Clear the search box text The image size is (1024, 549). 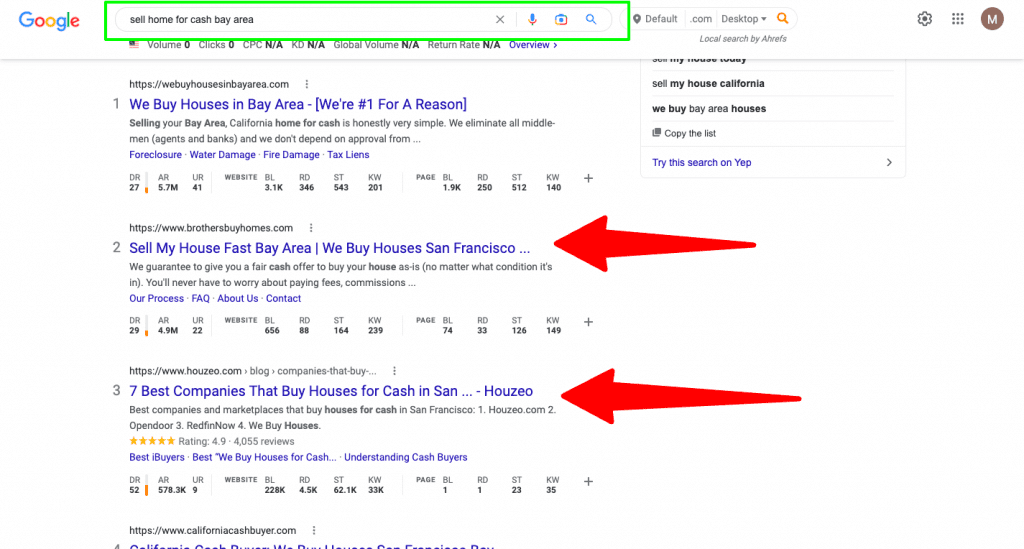(x=500, y=20)
